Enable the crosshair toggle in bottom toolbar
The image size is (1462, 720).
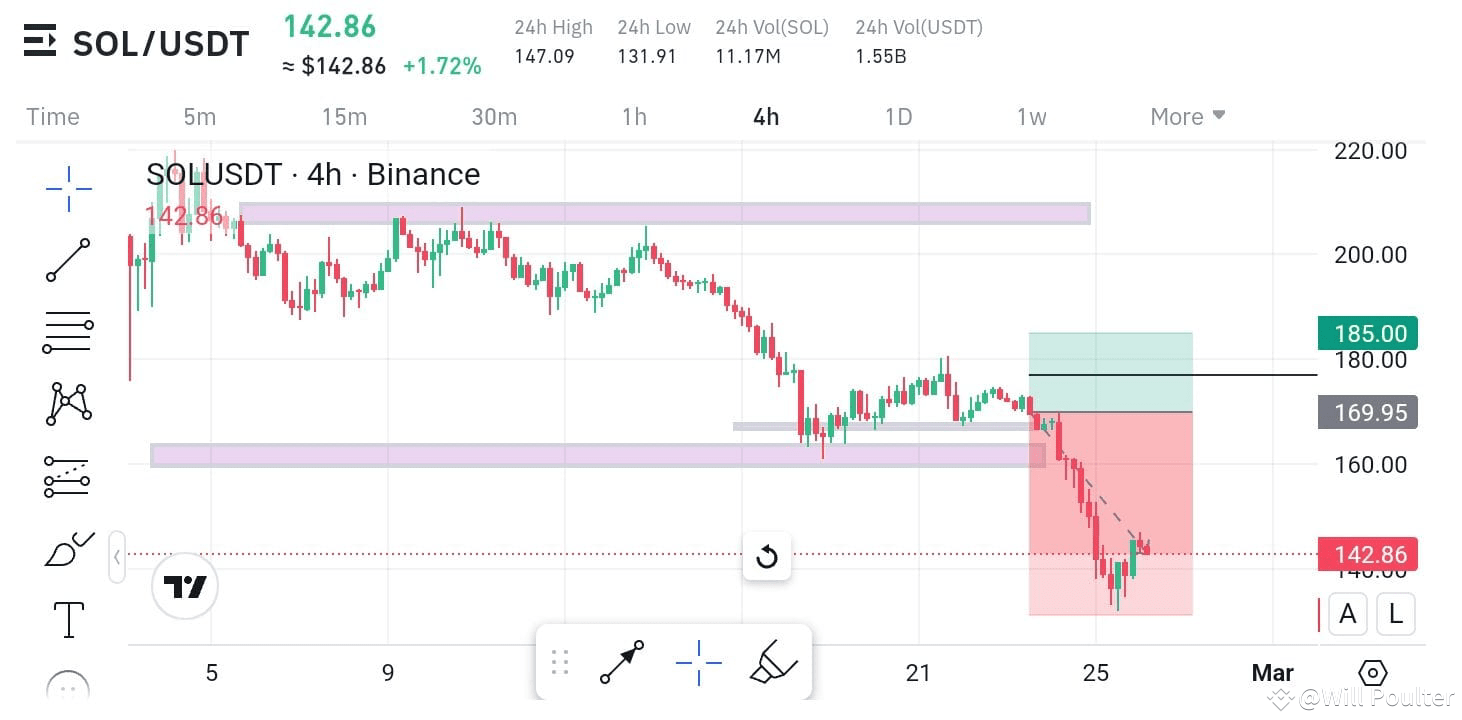tap(698, 661)
